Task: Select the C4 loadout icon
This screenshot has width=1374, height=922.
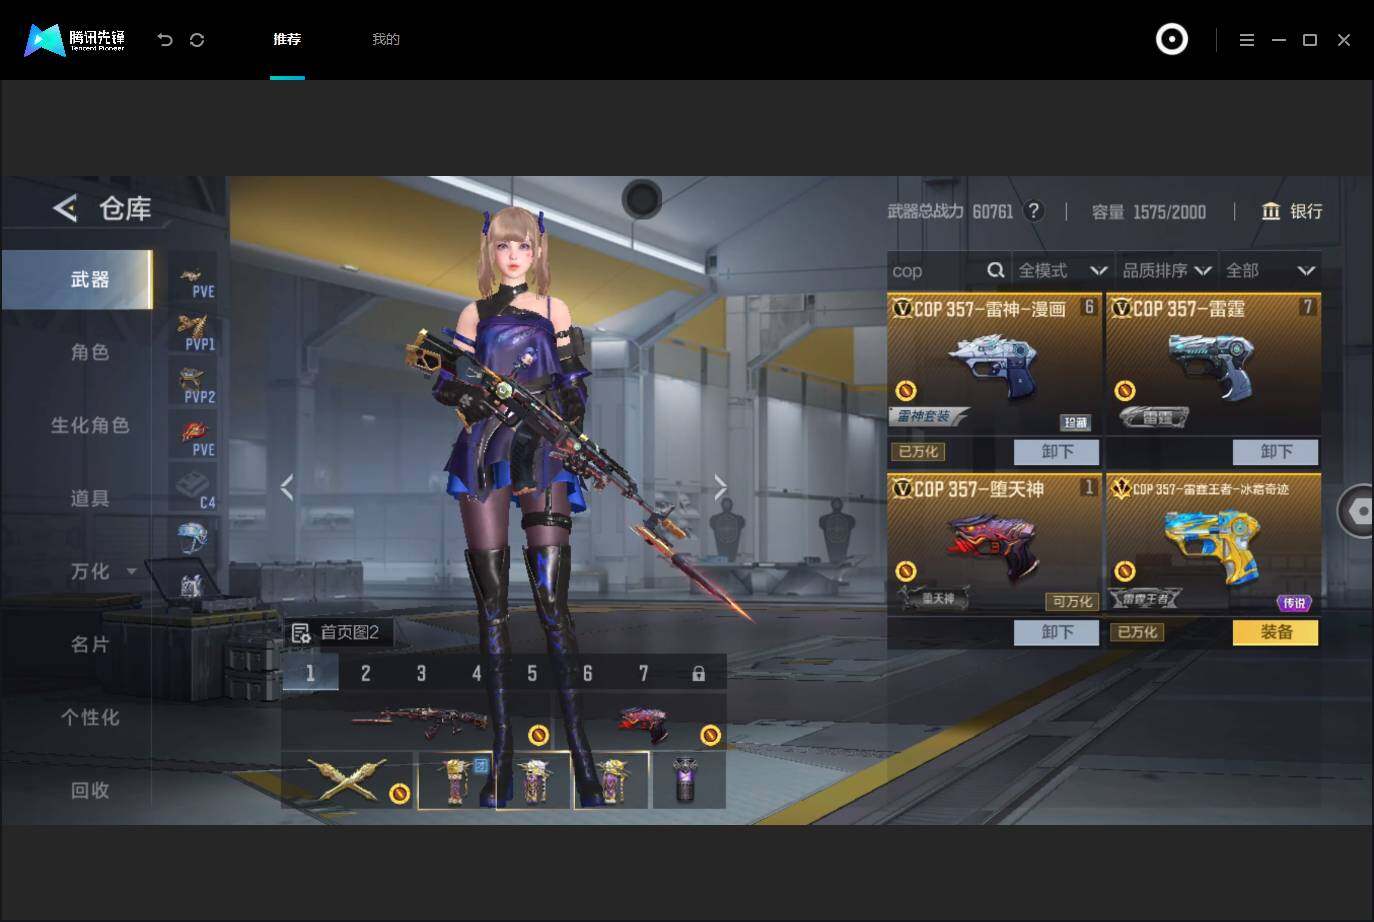Action: [x=193, y=490]
